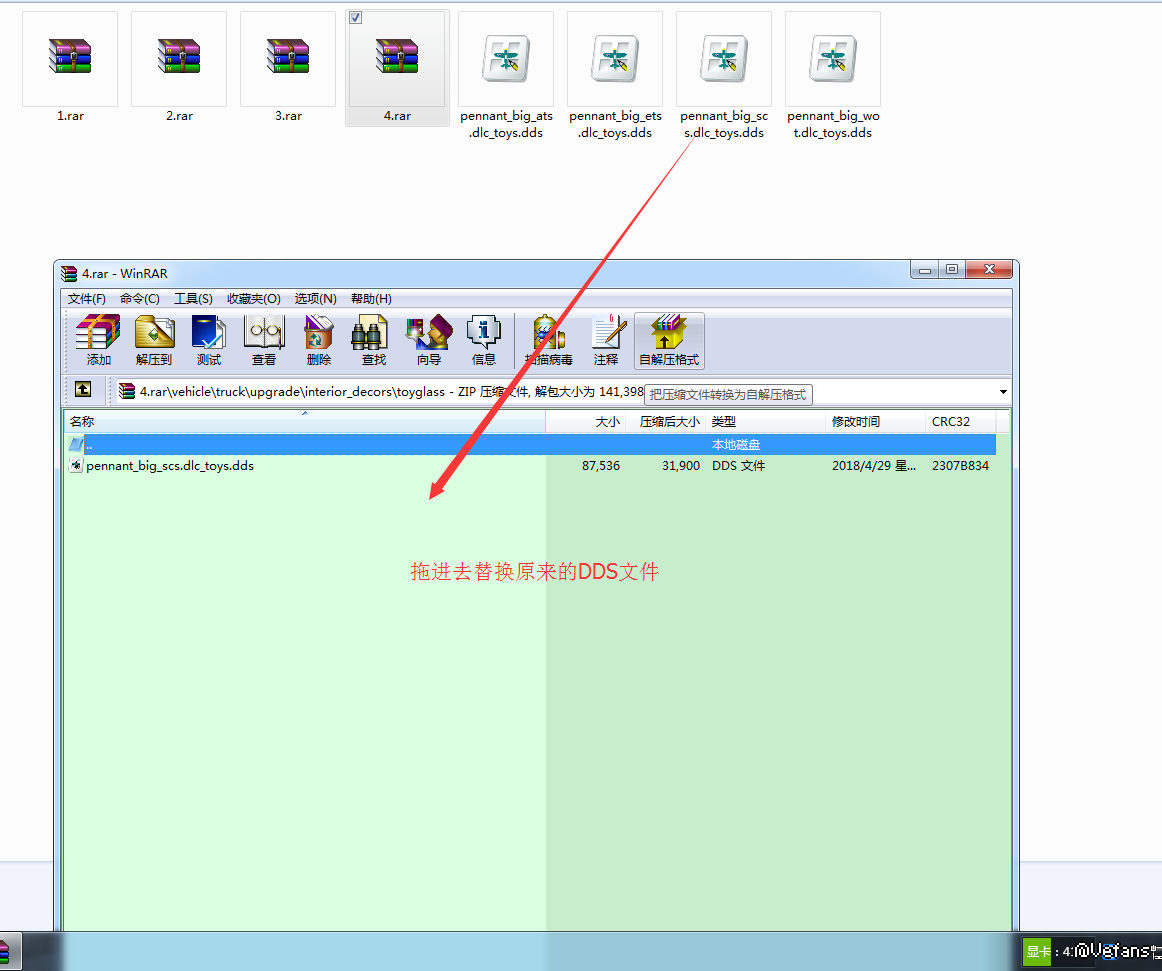Toggle the checkbox on 4.rar
The height and width of the screenshot is (971, 1162).
(x=356, y=17)
